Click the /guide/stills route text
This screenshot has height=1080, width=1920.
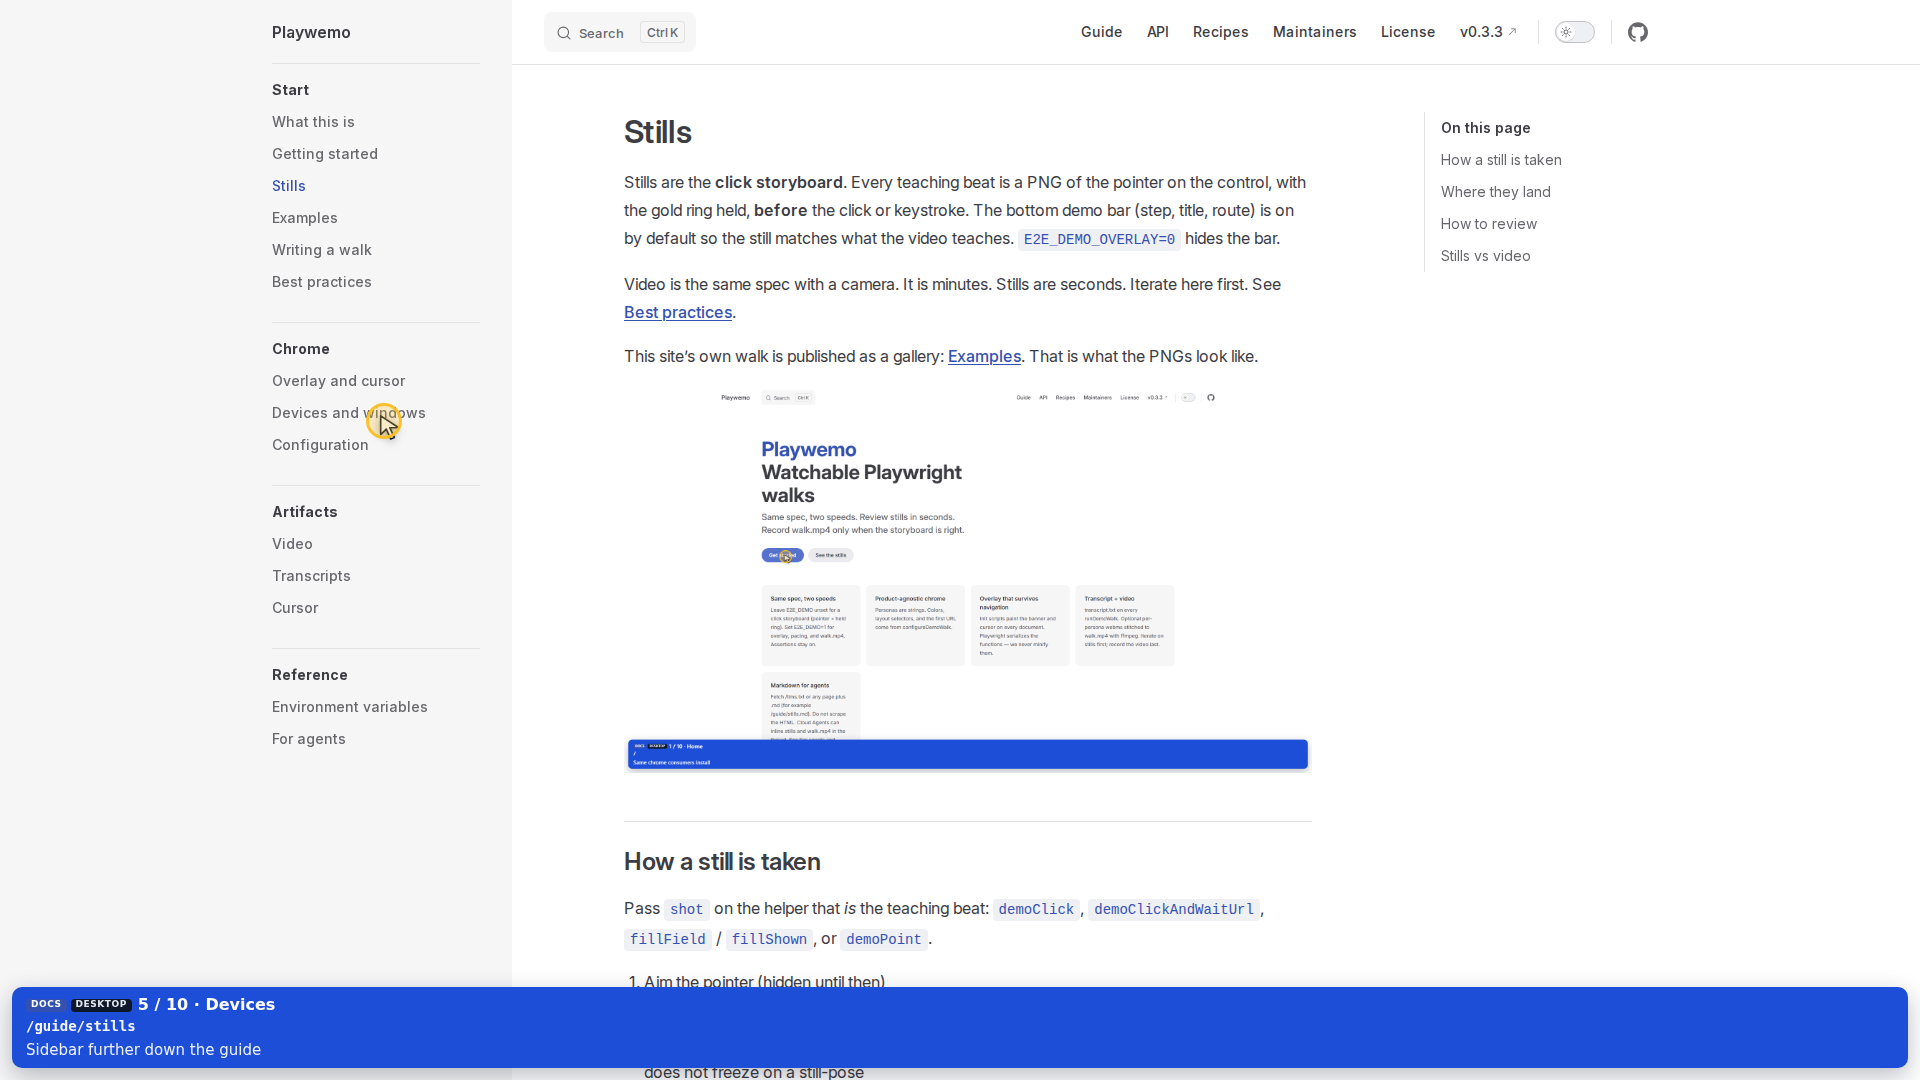pos(81,1026)
